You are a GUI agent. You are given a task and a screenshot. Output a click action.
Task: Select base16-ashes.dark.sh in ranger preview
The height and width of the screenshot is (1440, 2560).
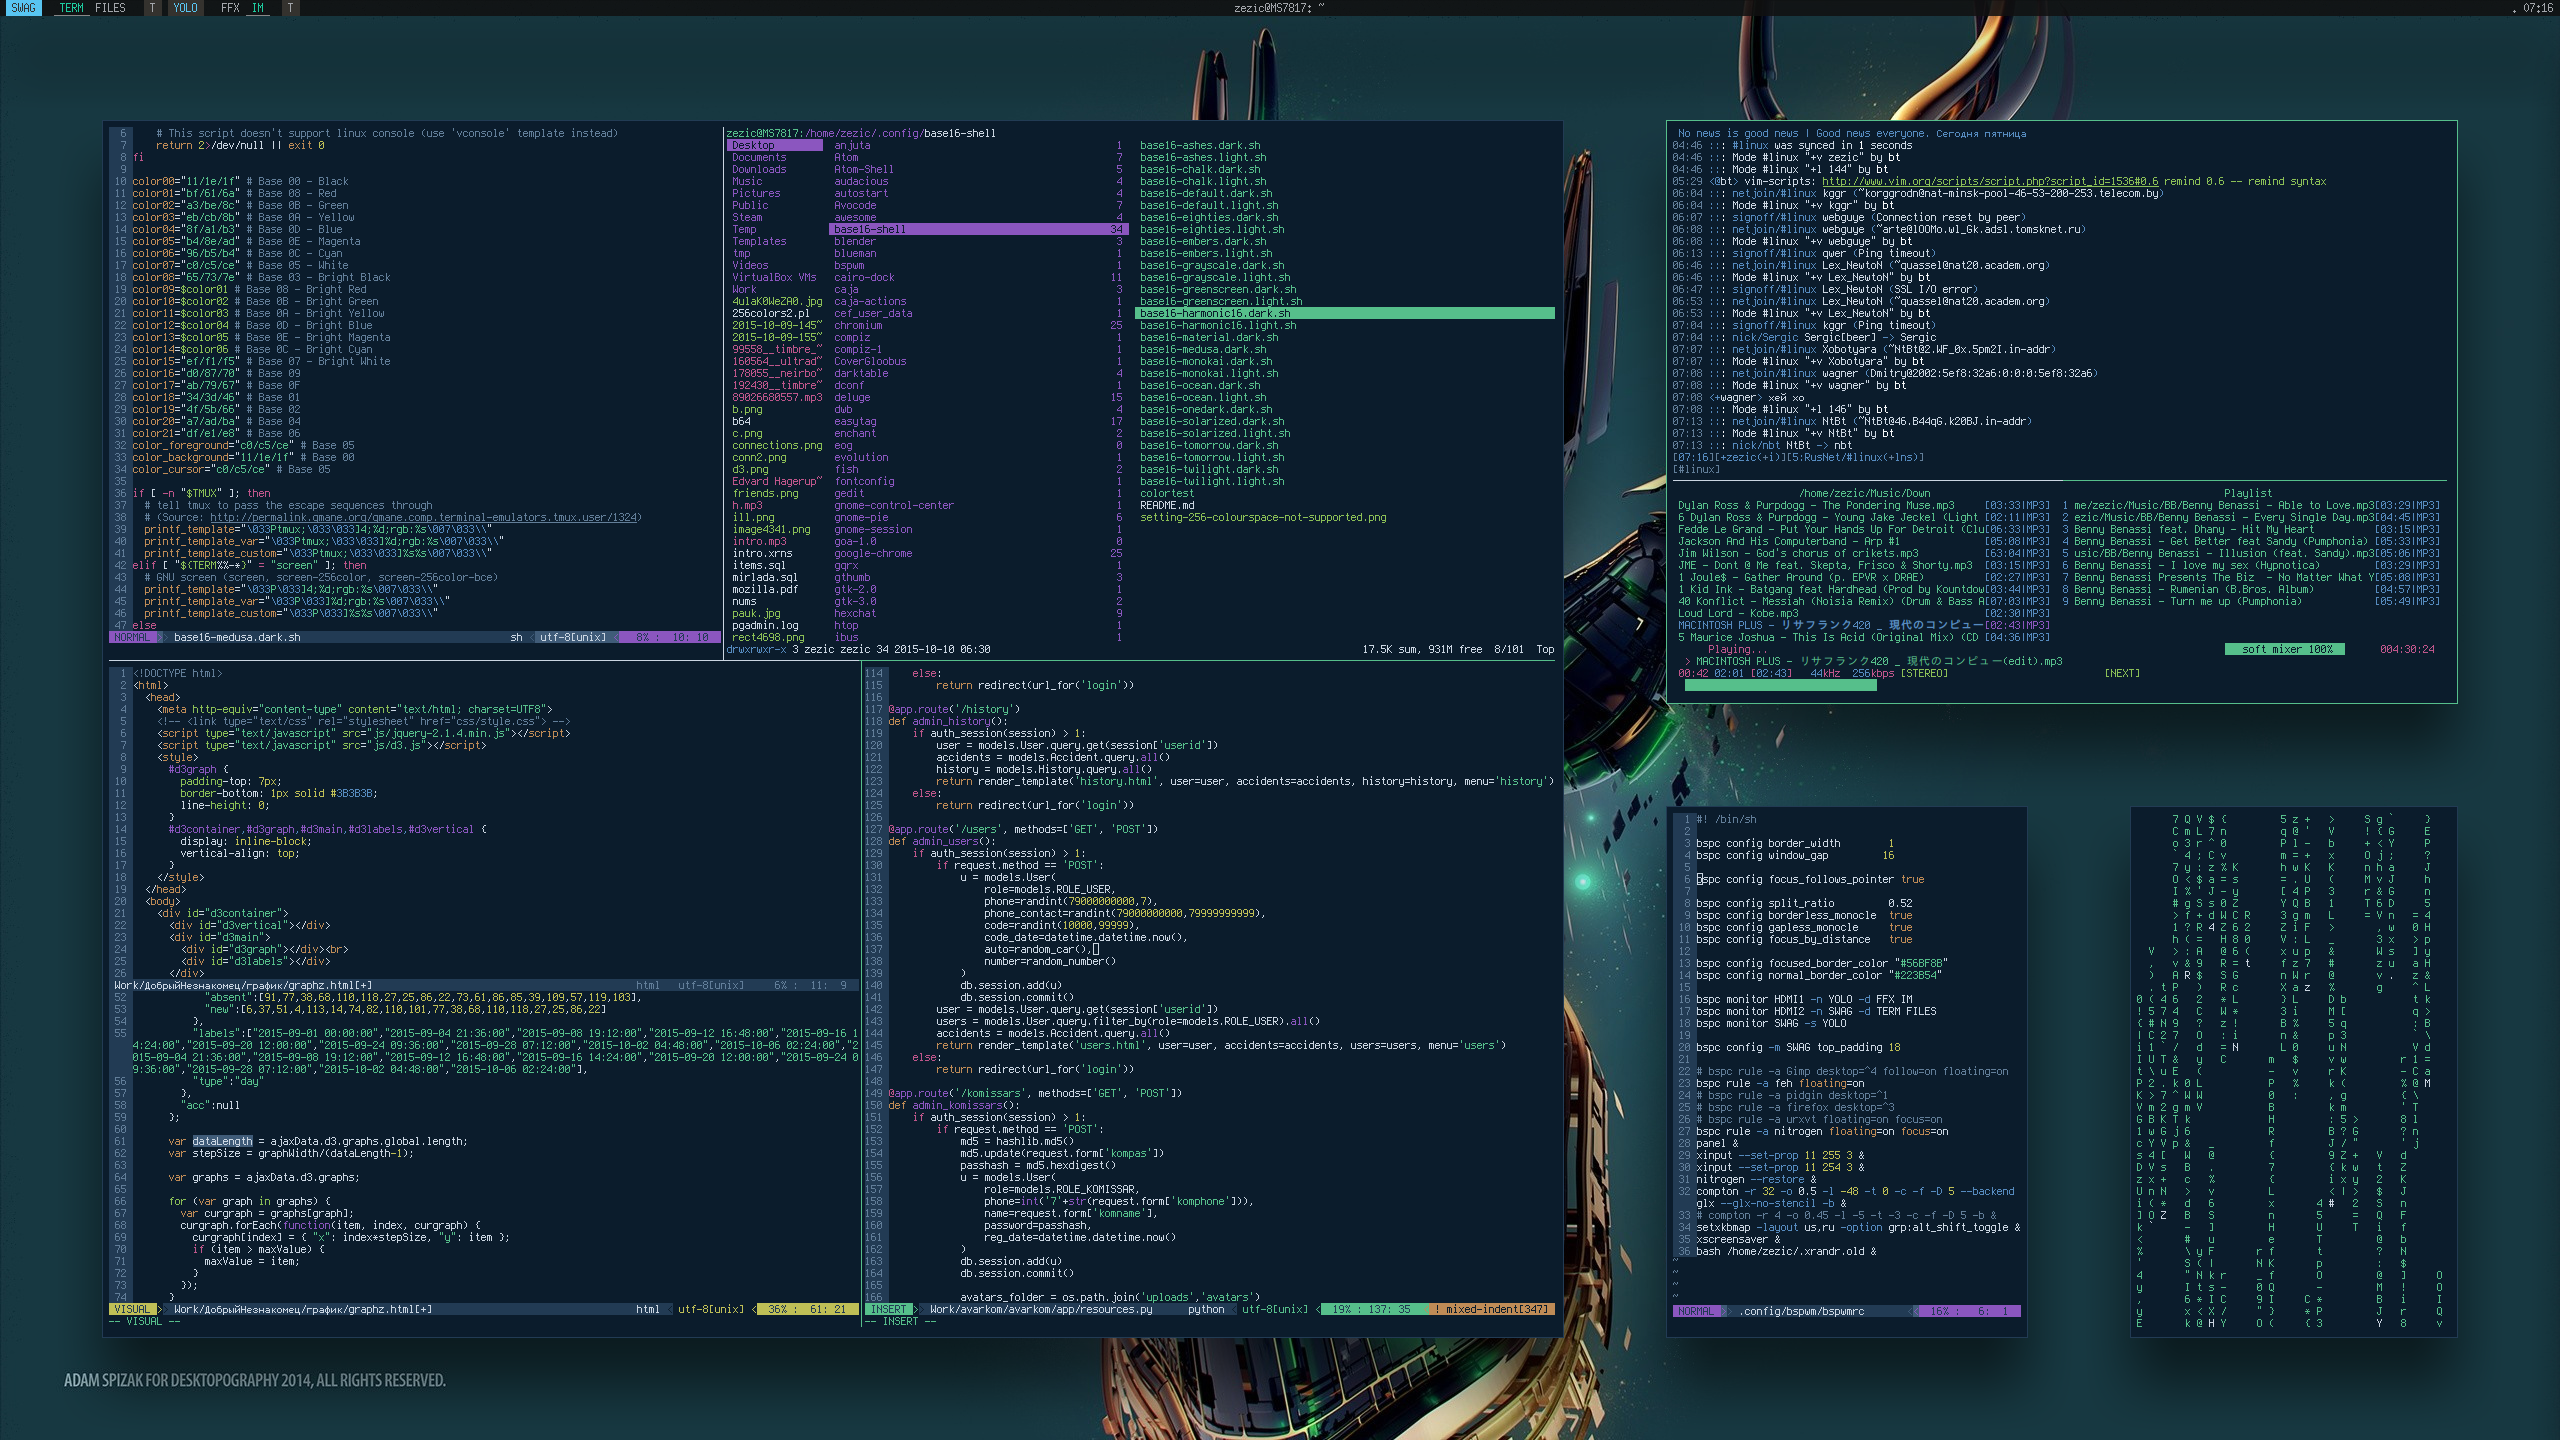(1200, 145)
